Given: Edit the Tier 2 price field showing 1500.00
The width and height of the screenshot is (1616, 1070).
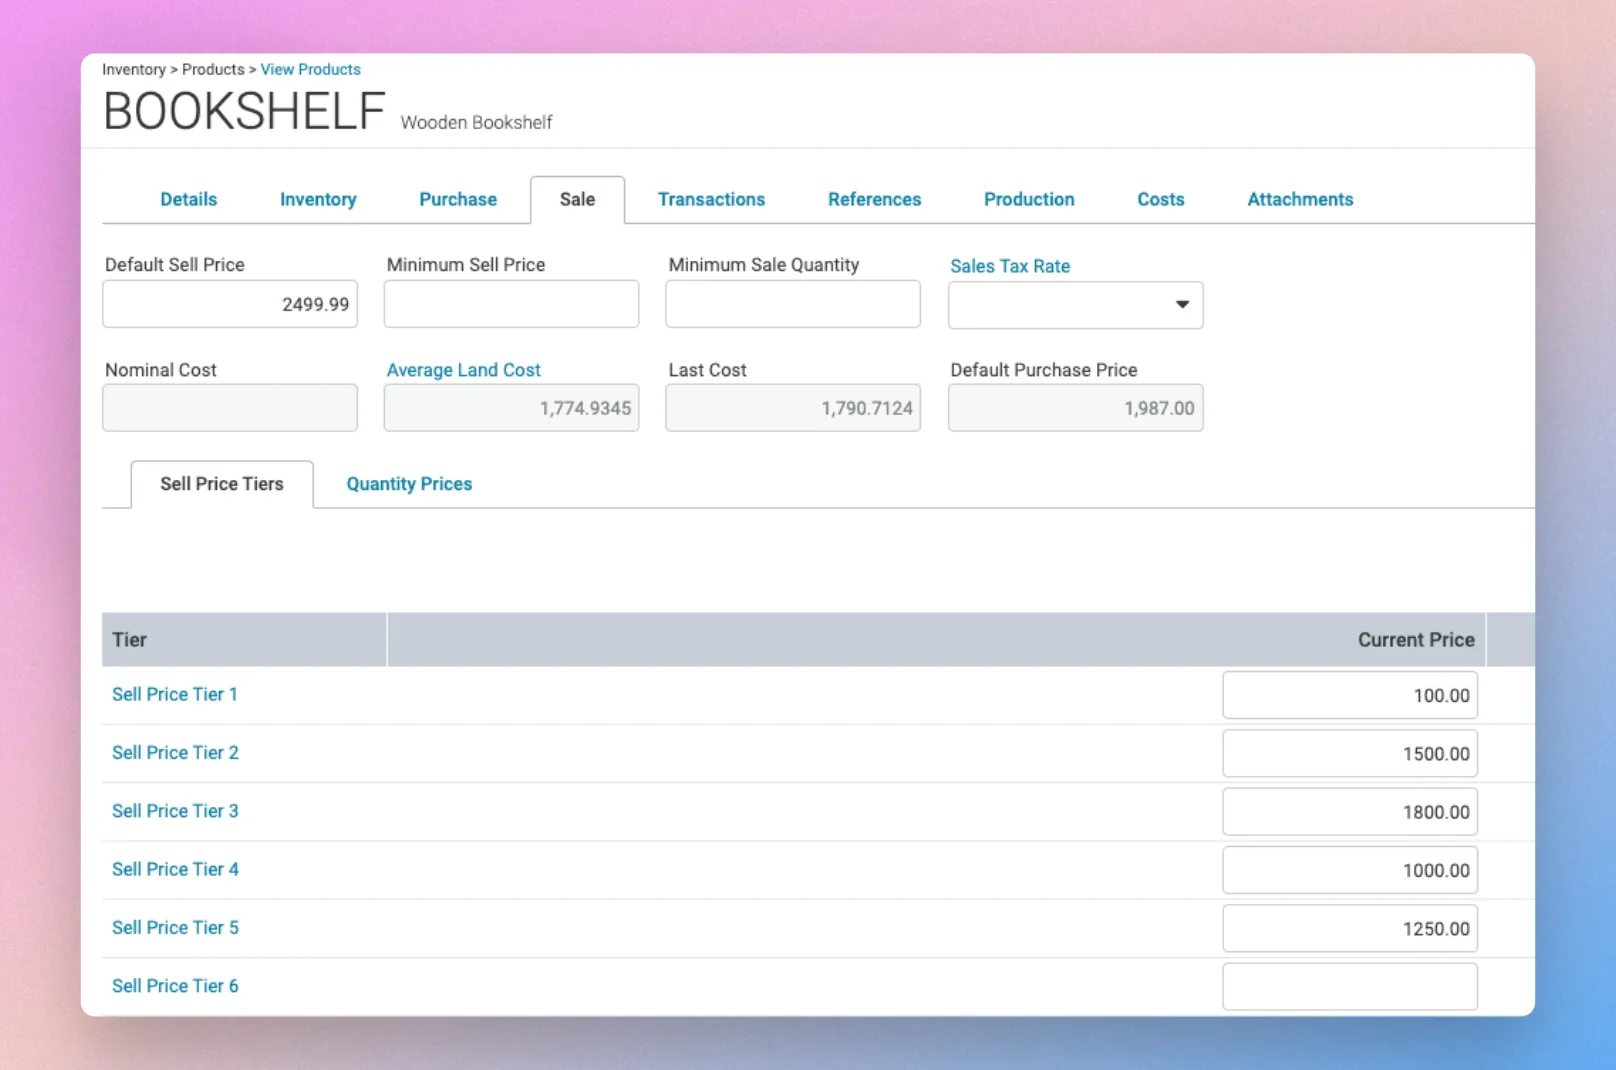Looking at the screenshot, I should click(1350, 753).
